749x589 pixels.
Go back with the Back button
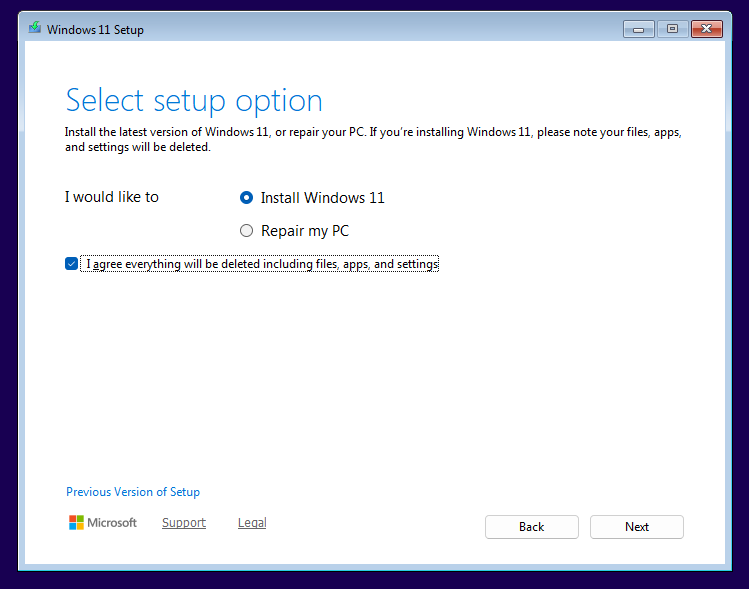[x=532, y=527]
